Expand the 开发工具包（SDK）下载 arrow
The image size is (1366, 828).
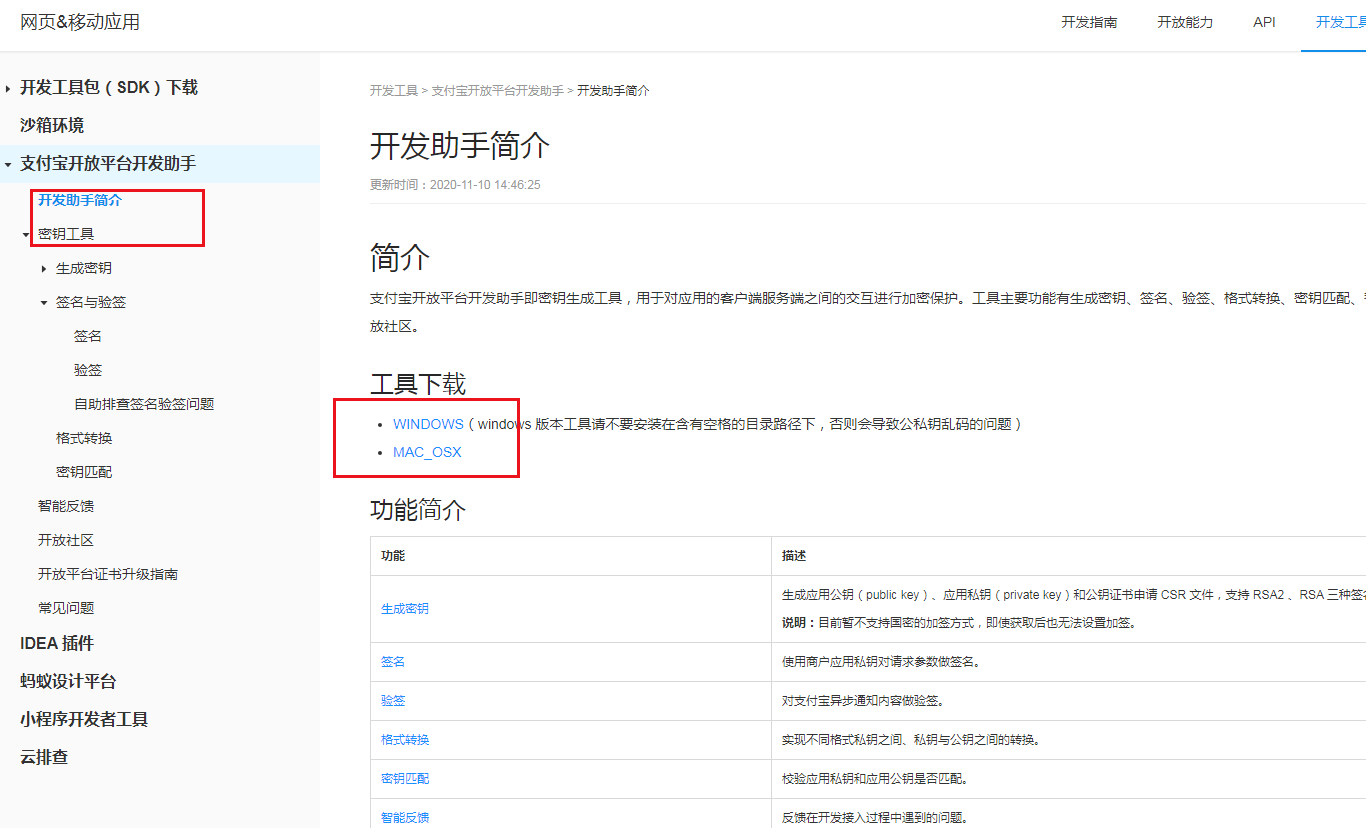pyautogui.click(x=8, y=88)
